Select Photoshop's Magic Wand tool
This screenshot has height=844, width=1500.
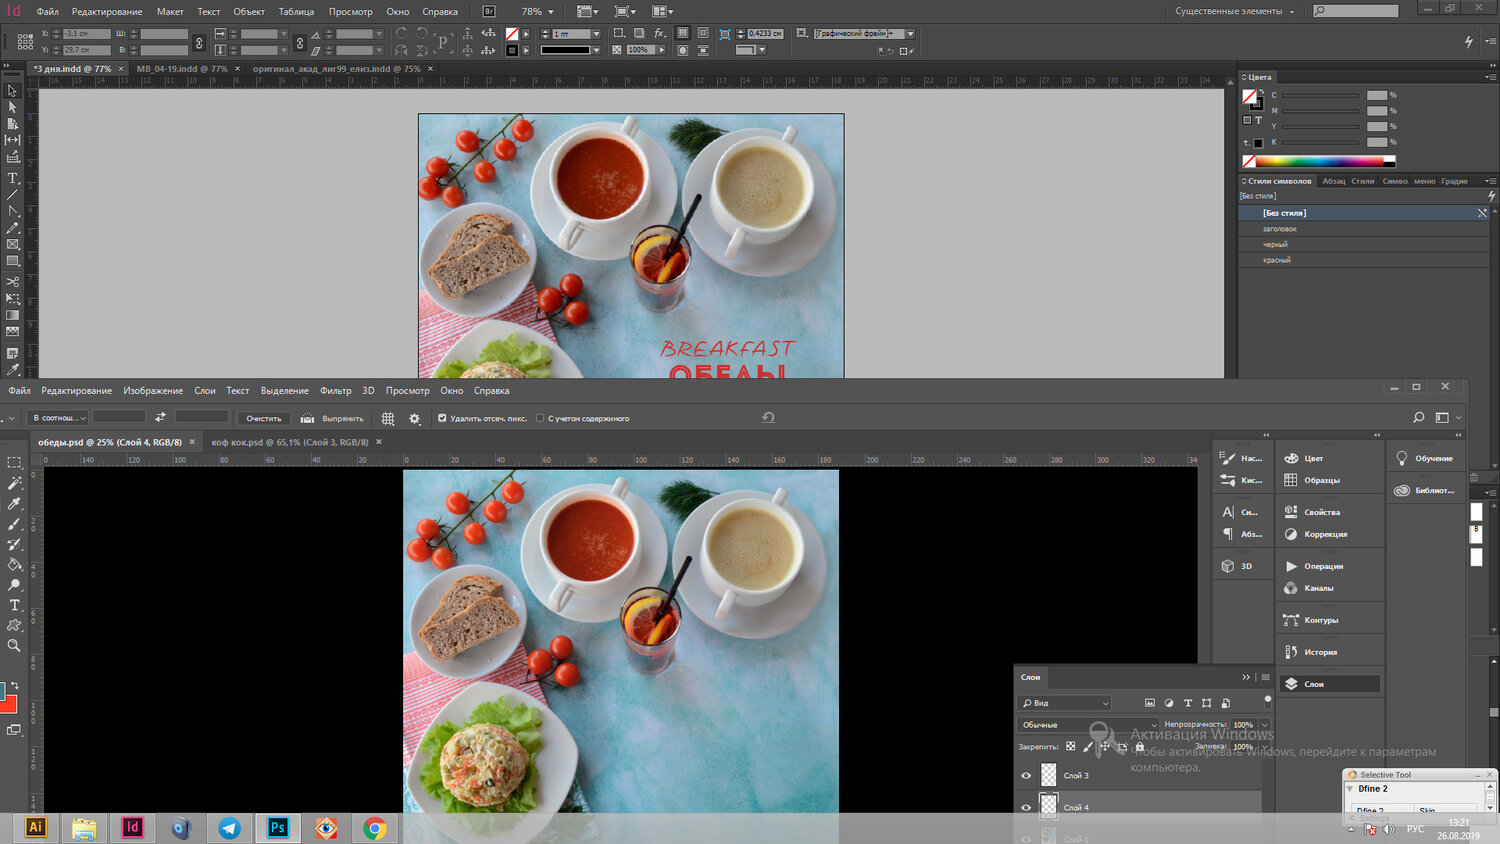click(14, 483)
